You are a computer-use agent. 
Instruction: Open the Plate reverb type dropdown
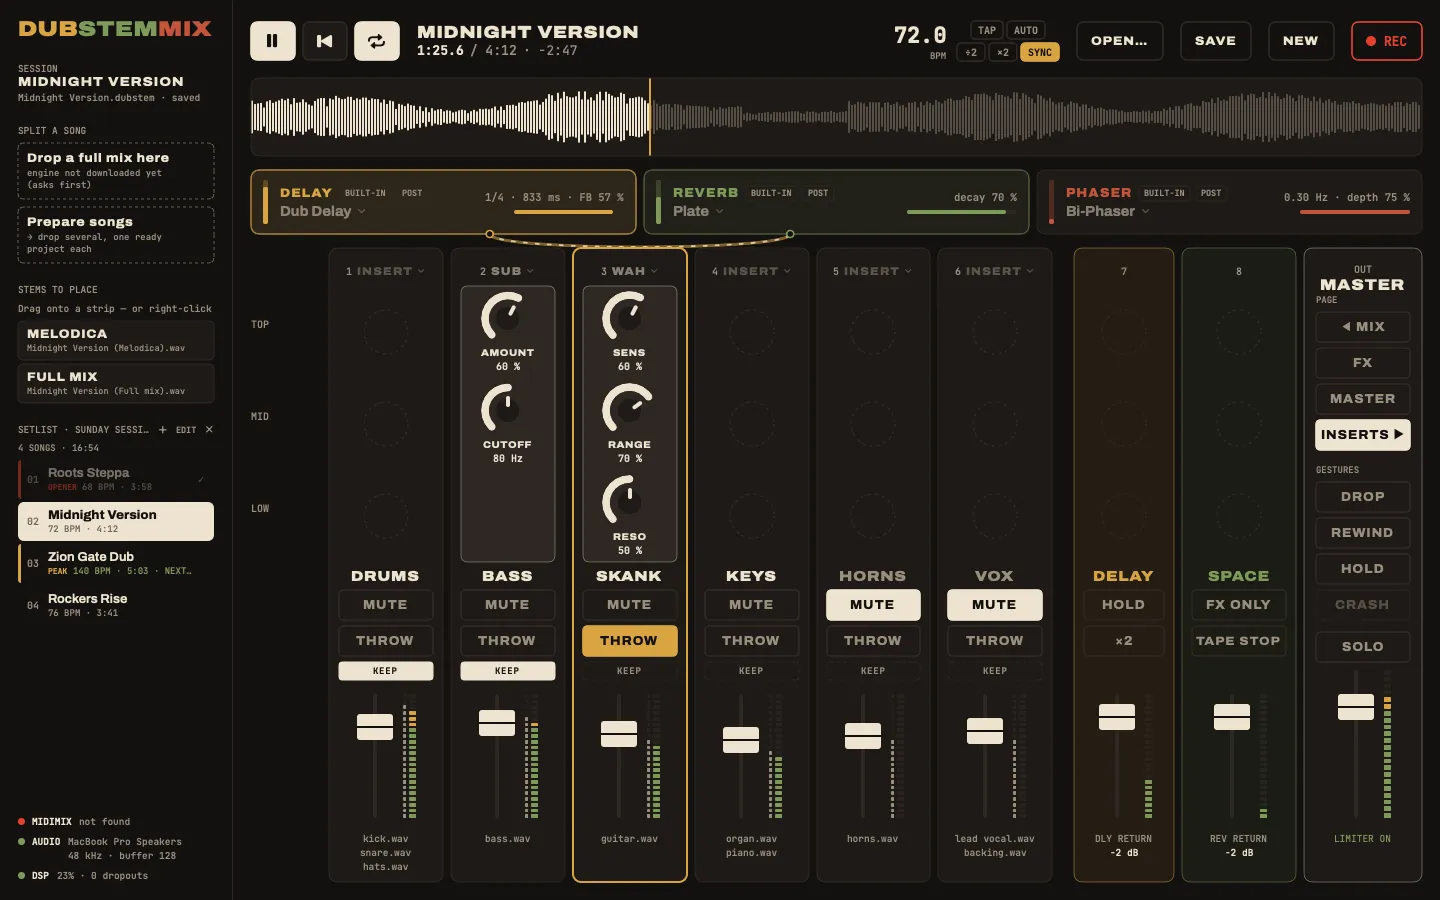pos(698,211)
